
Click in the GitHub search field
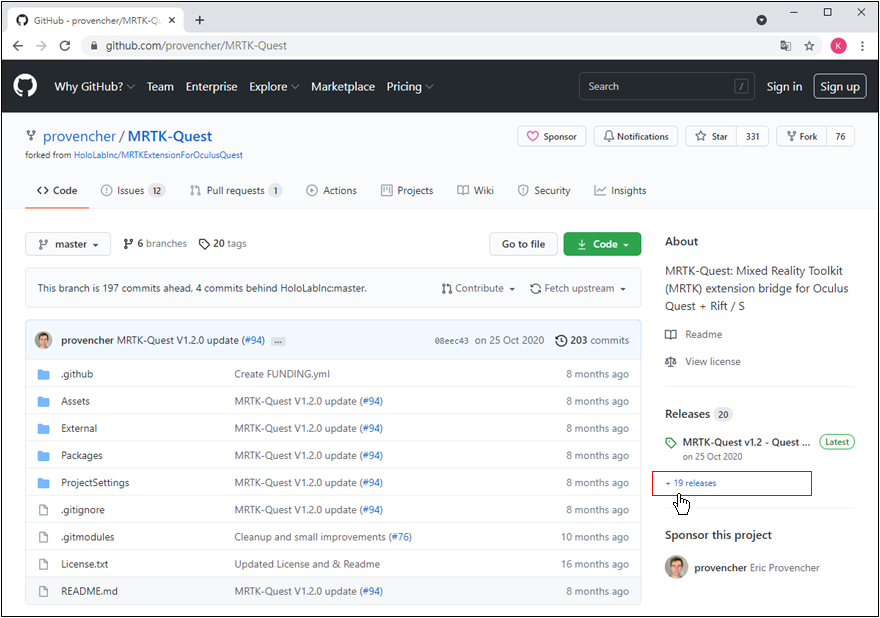click(x=655, y=86)
